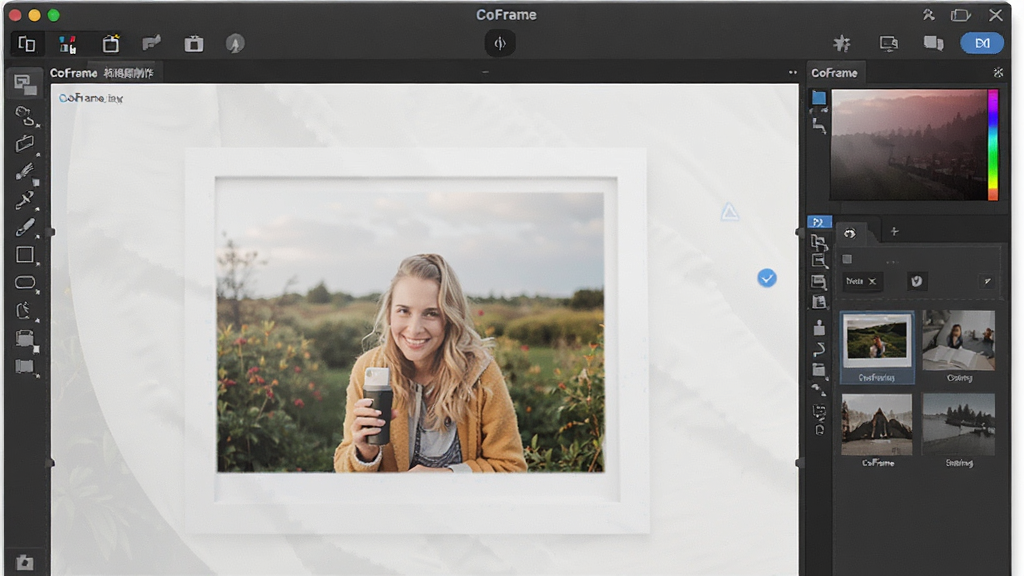Select the stacked layers tool in left toolbar
1024x576 pixels.
(25, 339)
